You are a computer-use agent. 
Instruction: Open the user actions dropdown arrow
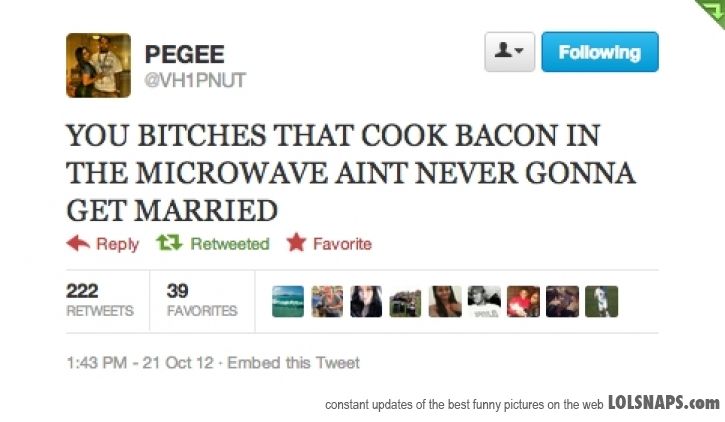(x=521, y=53)
